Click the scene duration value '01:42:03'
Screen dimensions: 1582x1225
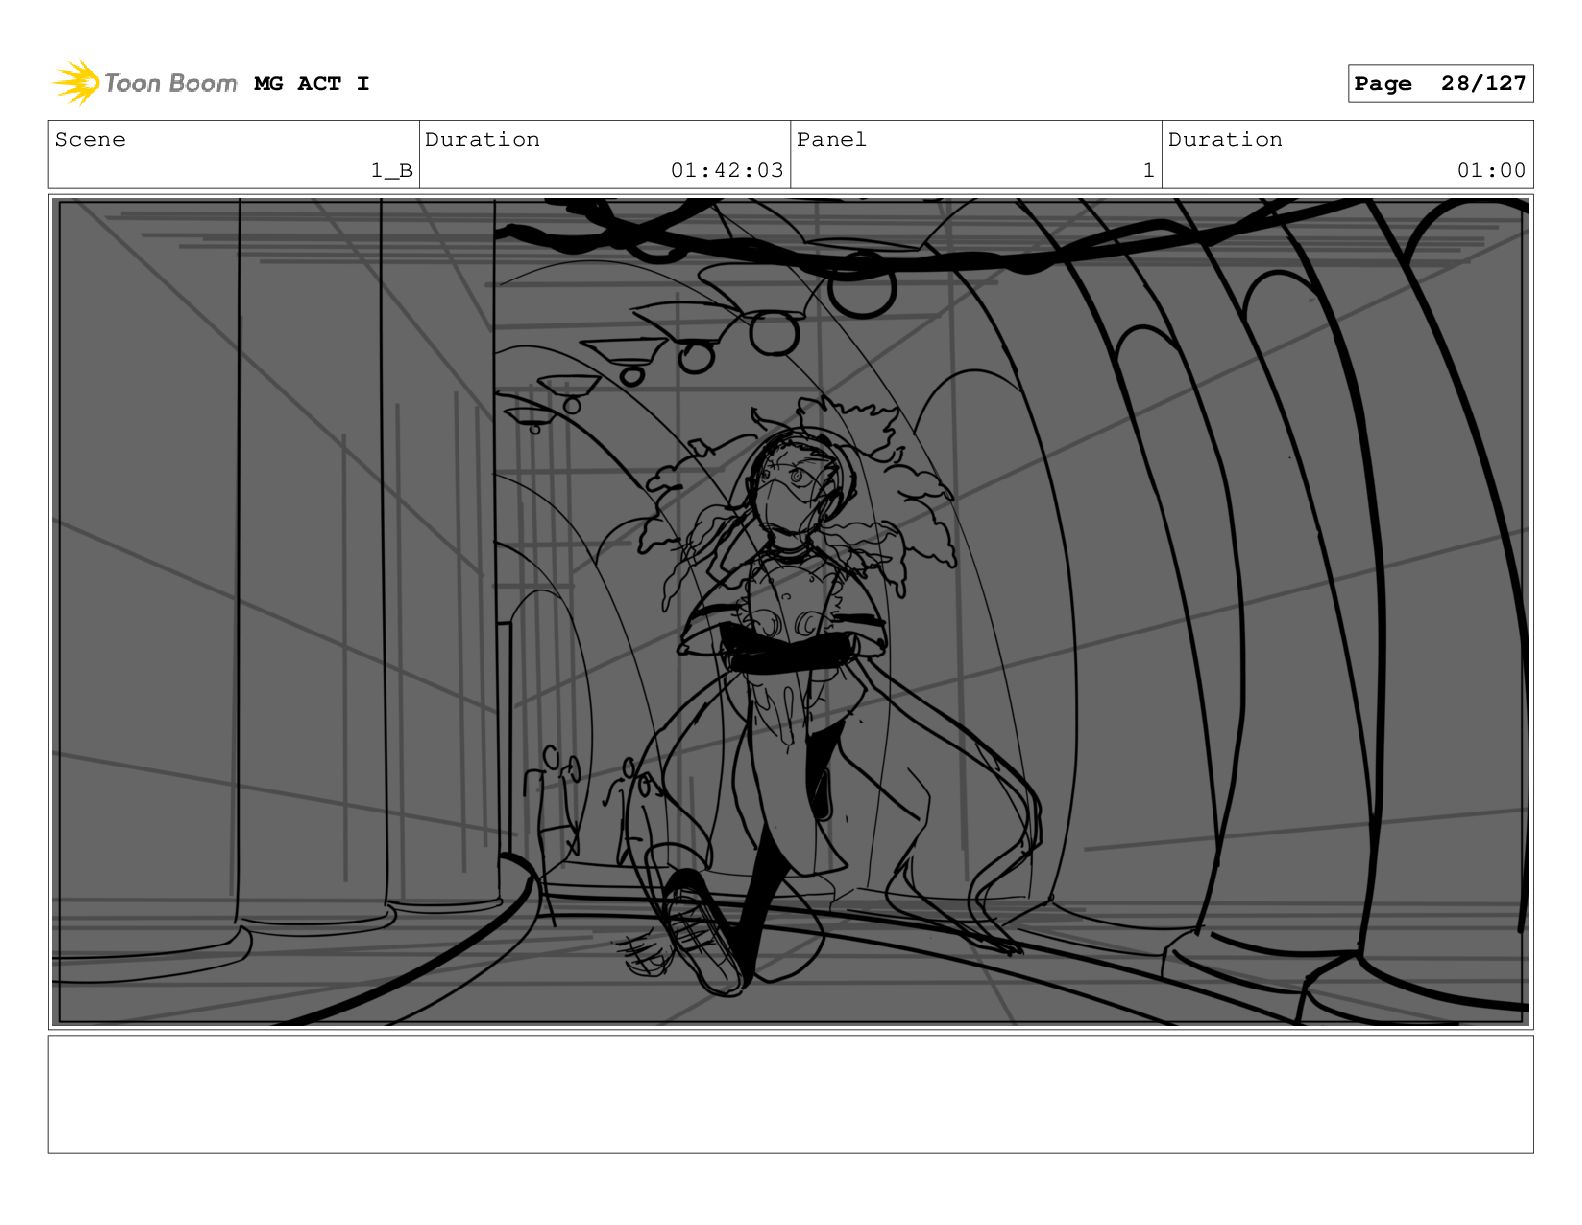pos(727,171)
